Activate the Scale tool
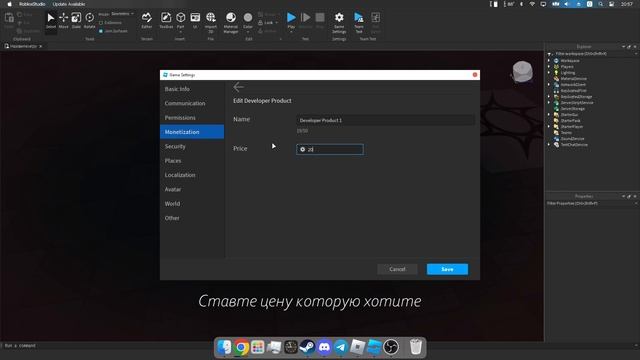The height and width of the screenshot is (360, 640). 76,20
